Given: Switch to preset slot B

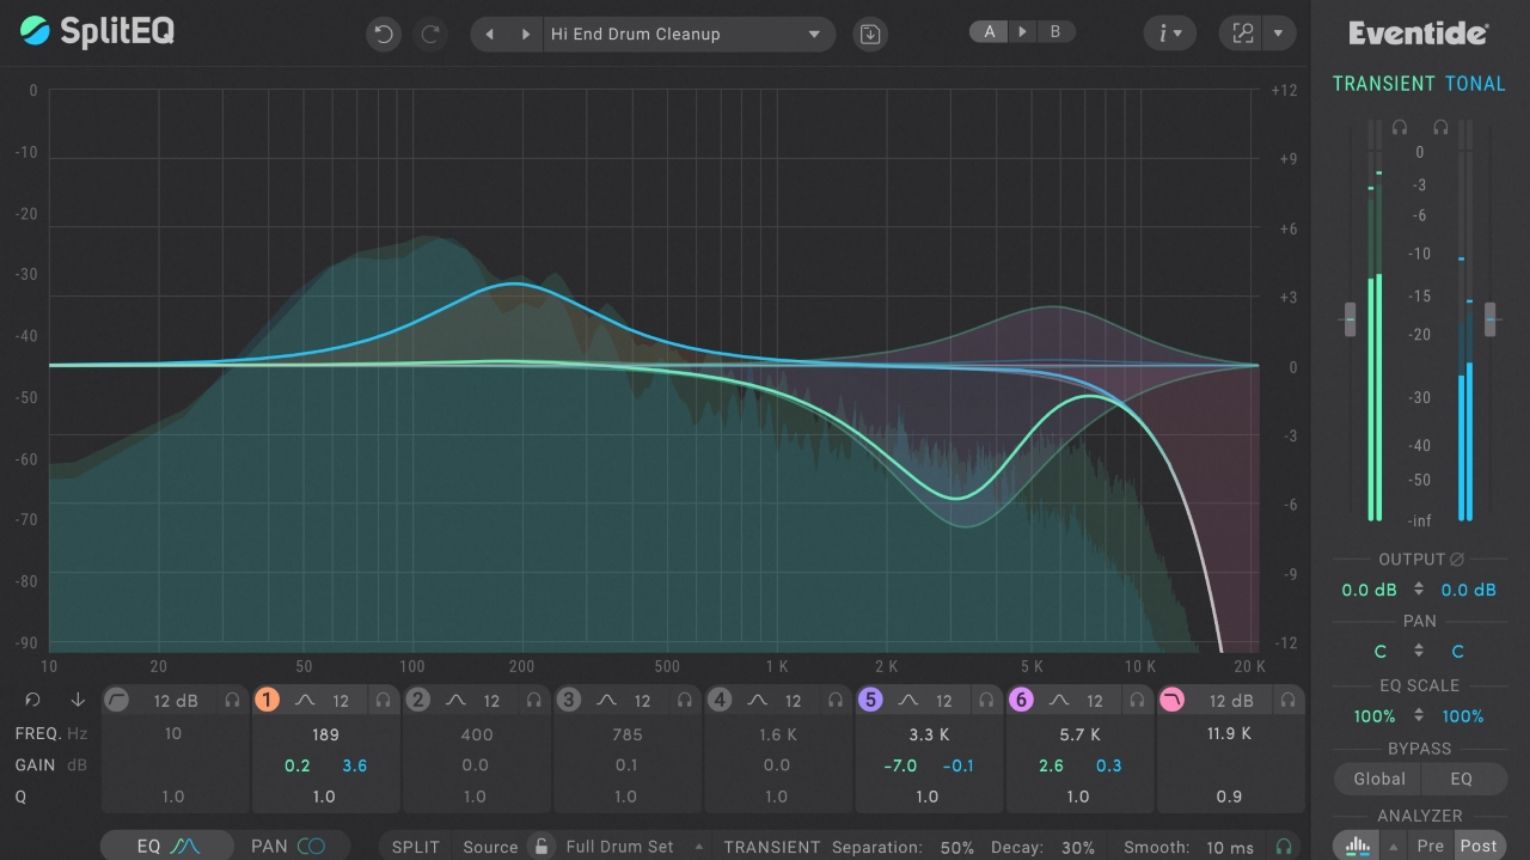Looking at the screenshot, I should (1056, 31).
